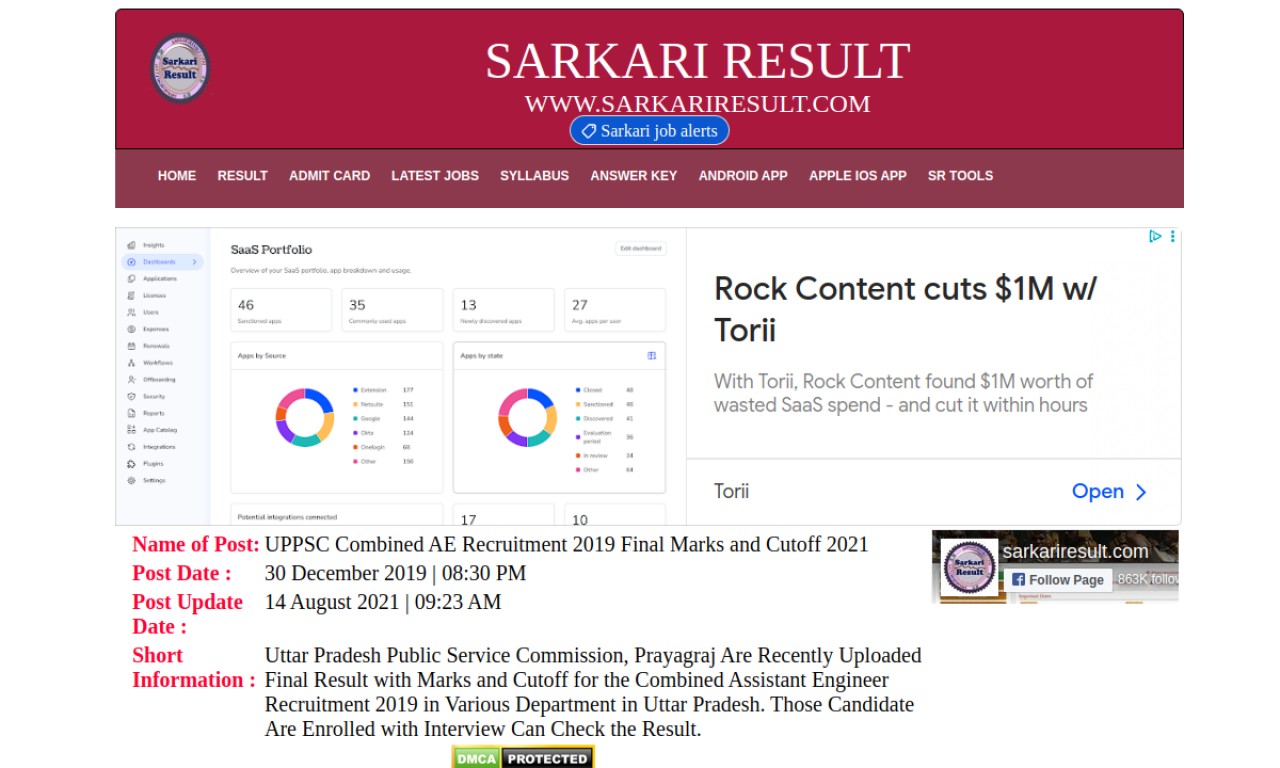Click the UPPSC Combined AE Recruitment post title
Screen dimensions: 1280x768
(566, 545)
